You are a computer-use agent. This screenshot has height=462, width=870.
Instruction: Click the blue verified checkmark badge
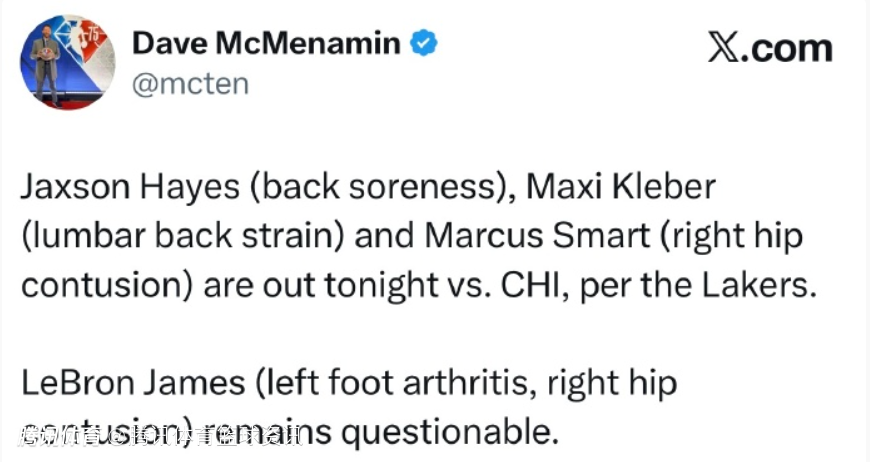[424, 43]
